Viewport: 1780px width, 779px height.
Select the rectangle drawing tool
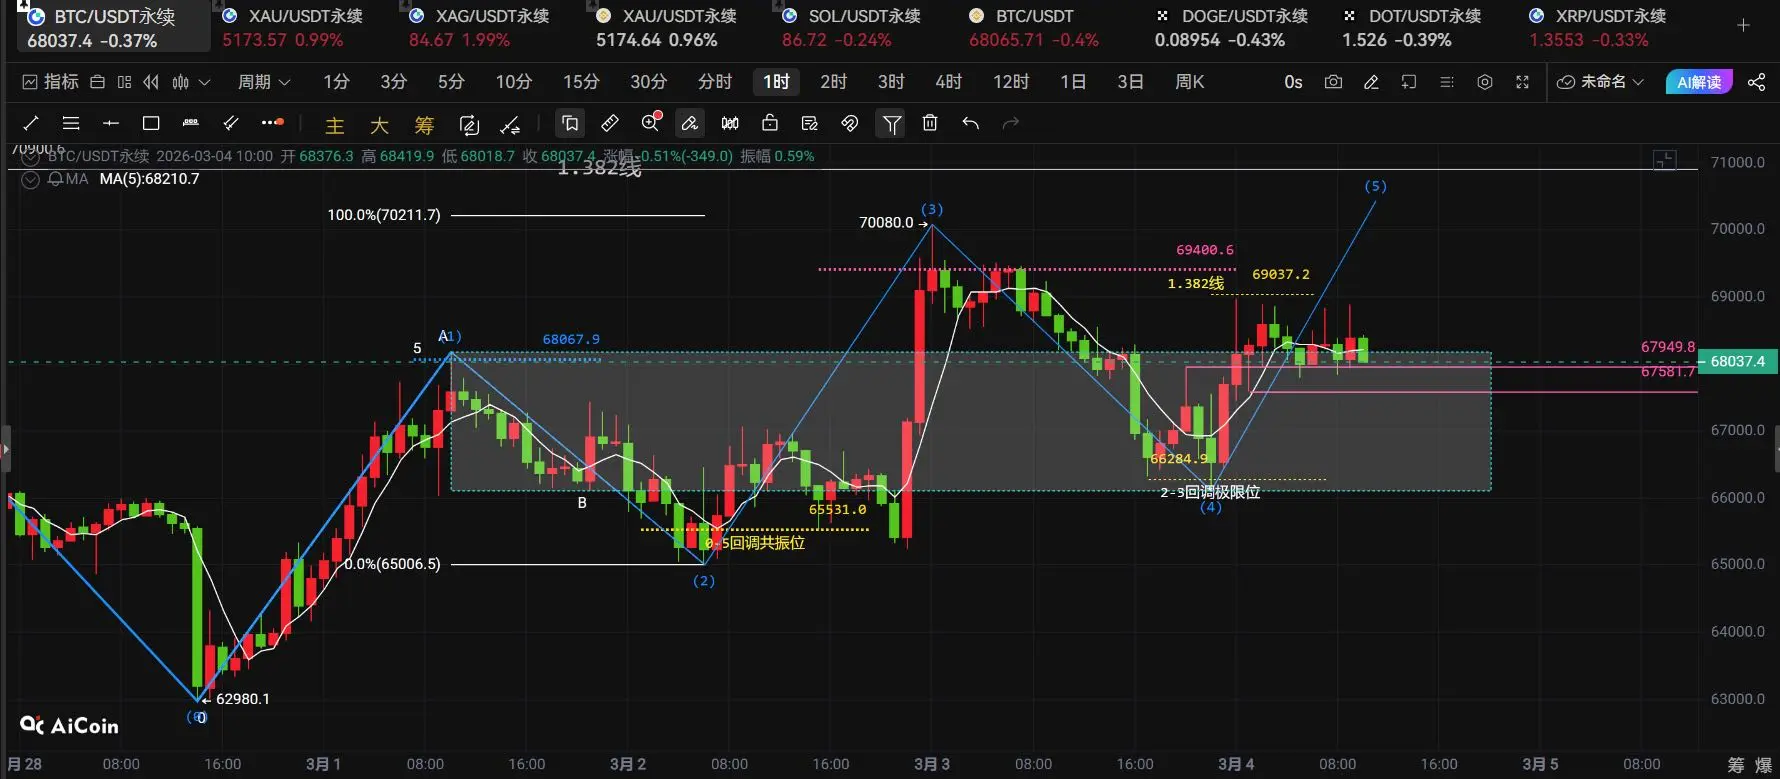pyautogui.click(x=151, y=123)
